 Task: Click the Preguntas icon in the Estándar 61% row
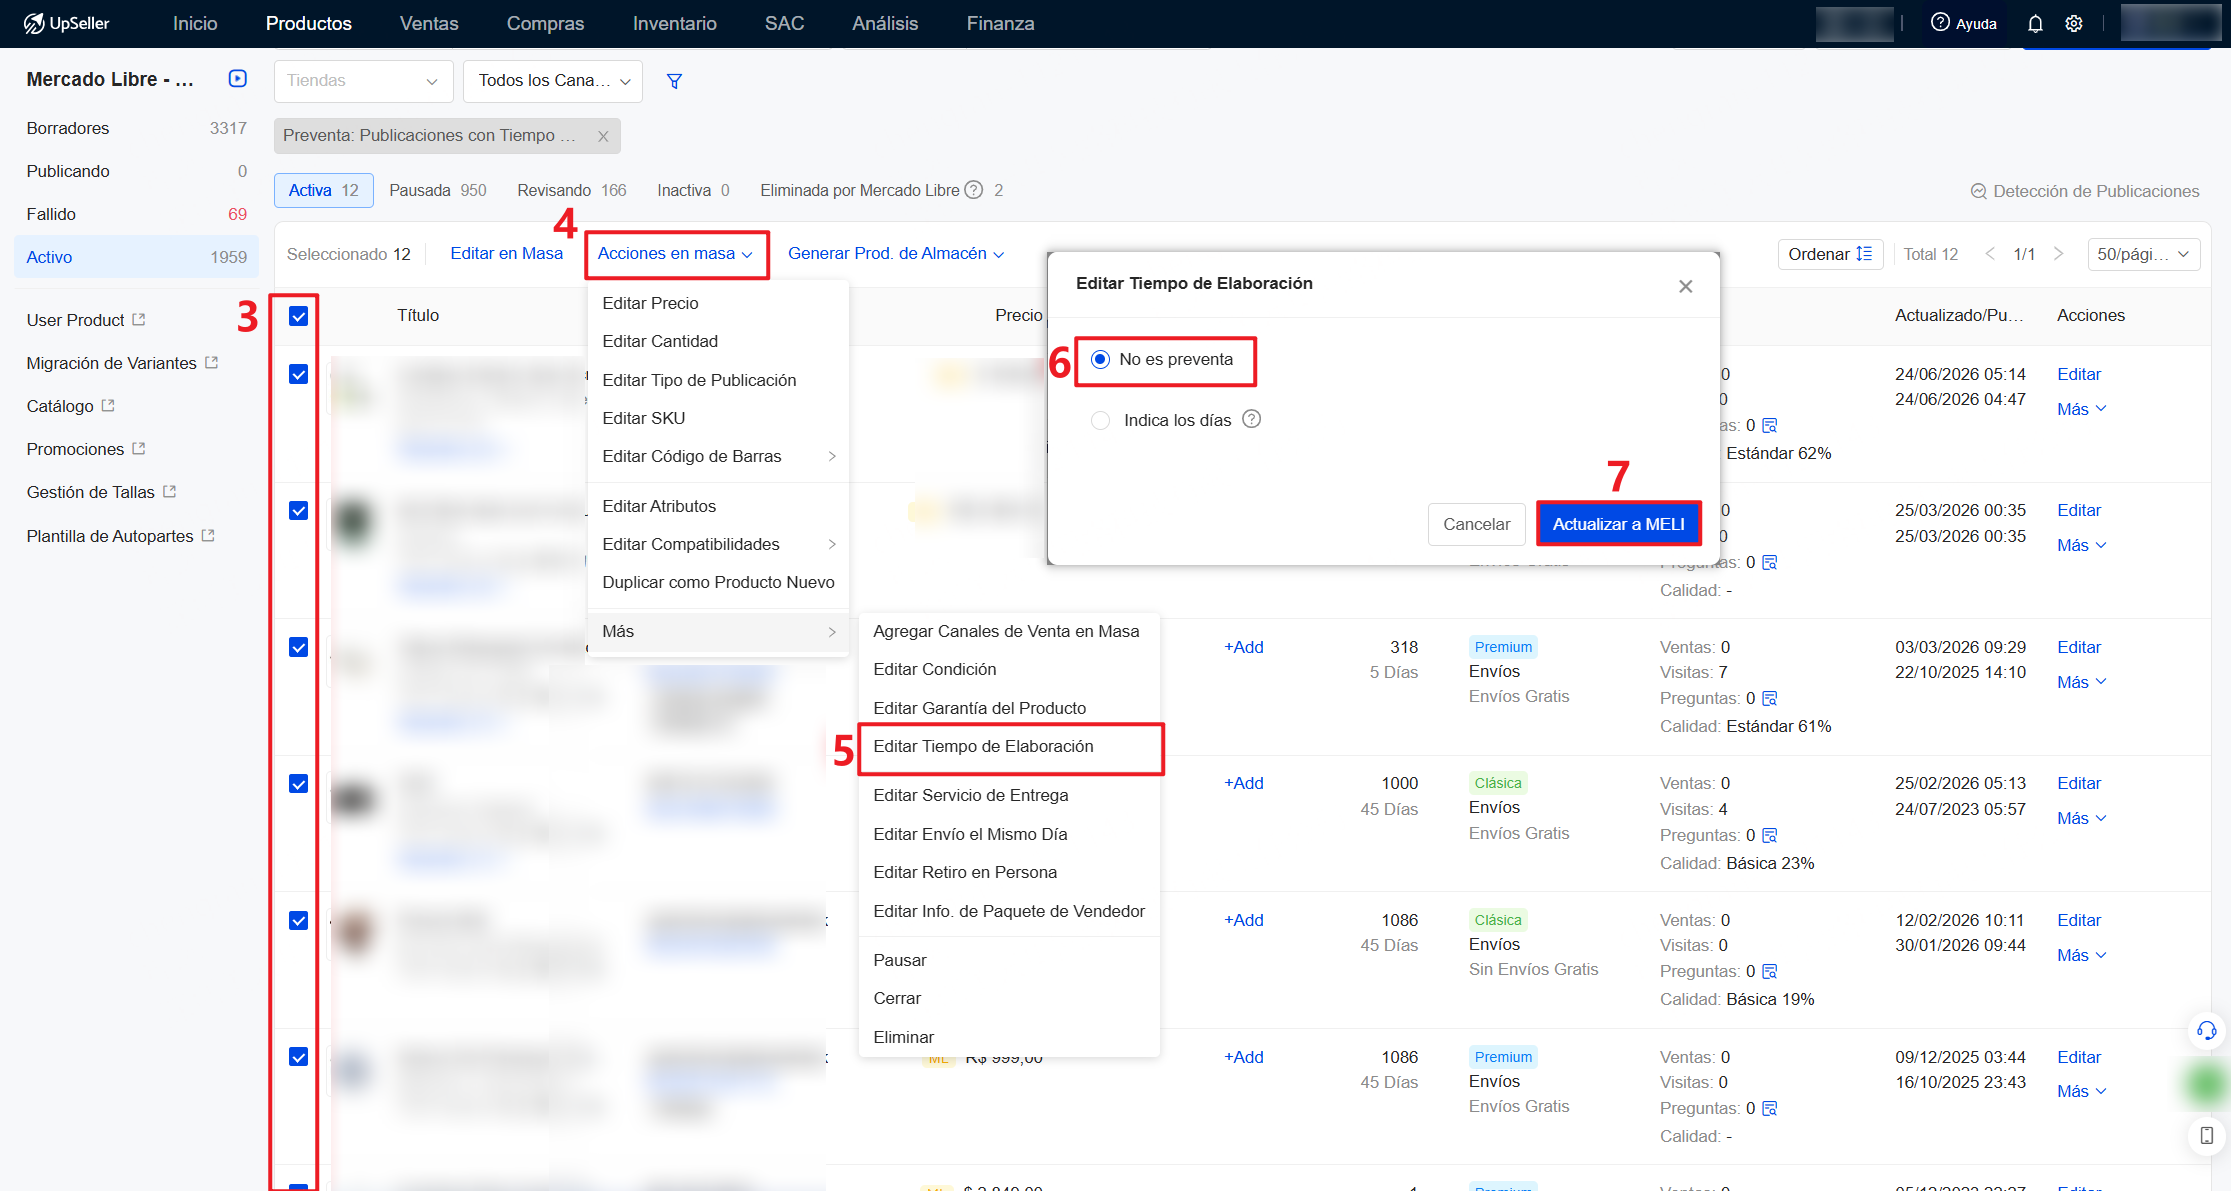(1770, 699)
